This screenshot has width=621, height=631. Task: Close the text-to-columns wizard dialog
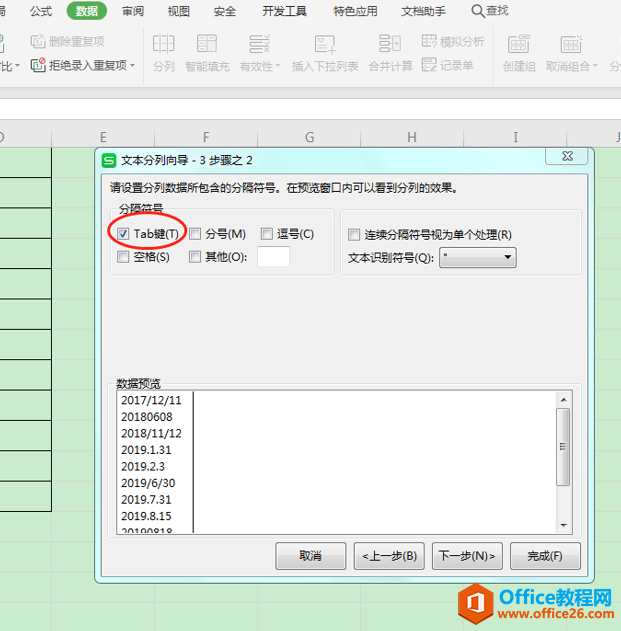pyautogui.click(x=567, y=156)
